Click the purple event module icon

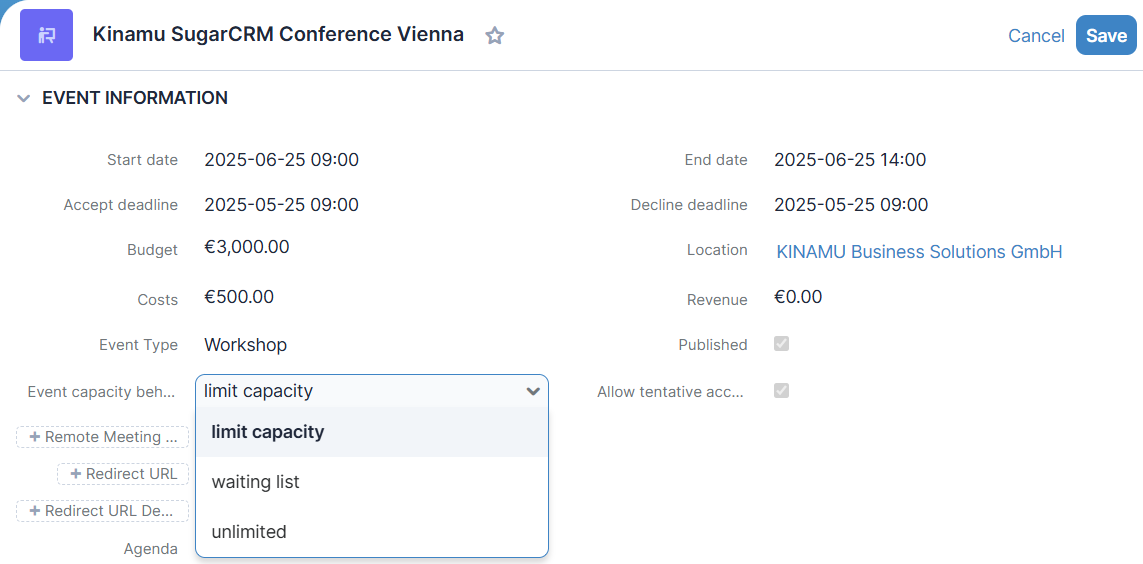[x=46, y=35]
